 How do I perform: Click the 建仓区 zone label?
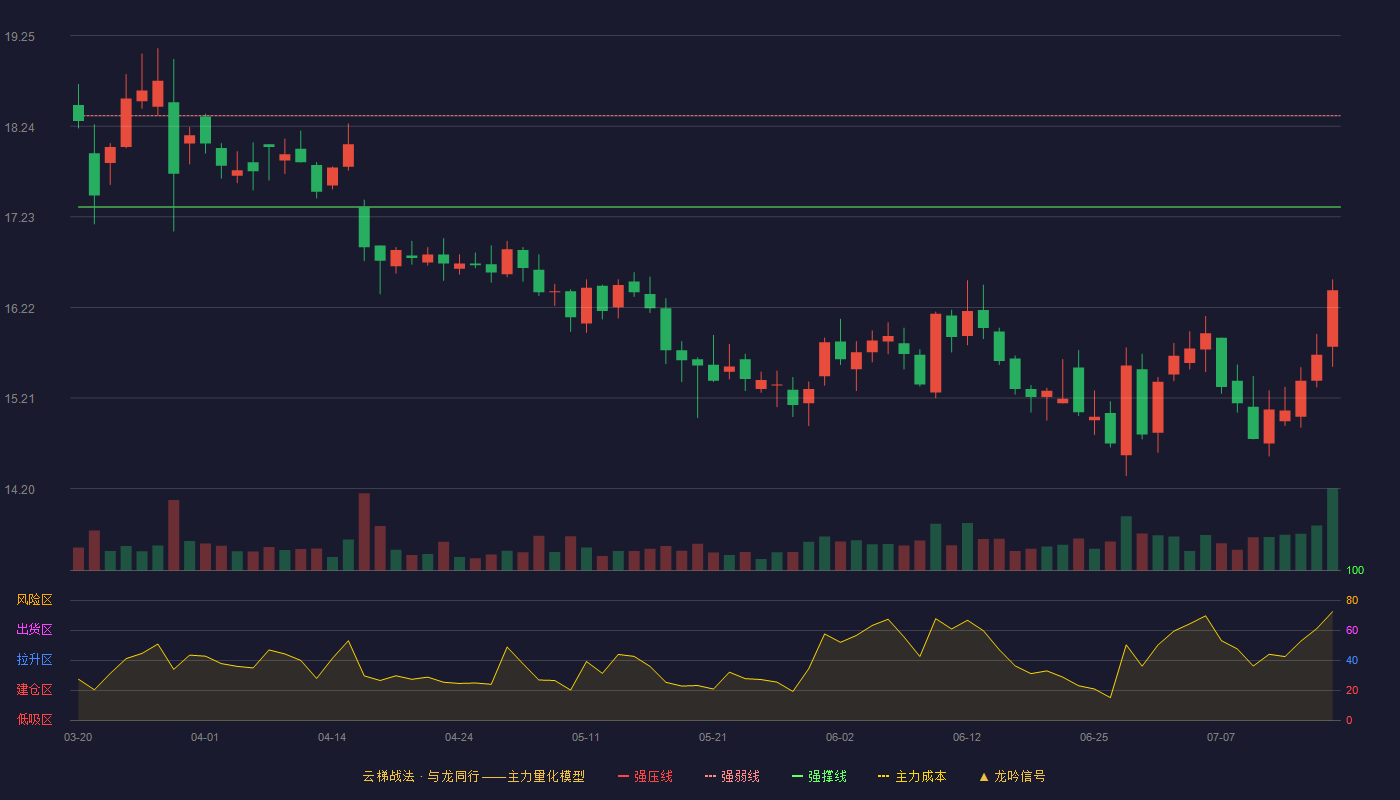pyautogui.click(x=34, y=690)
